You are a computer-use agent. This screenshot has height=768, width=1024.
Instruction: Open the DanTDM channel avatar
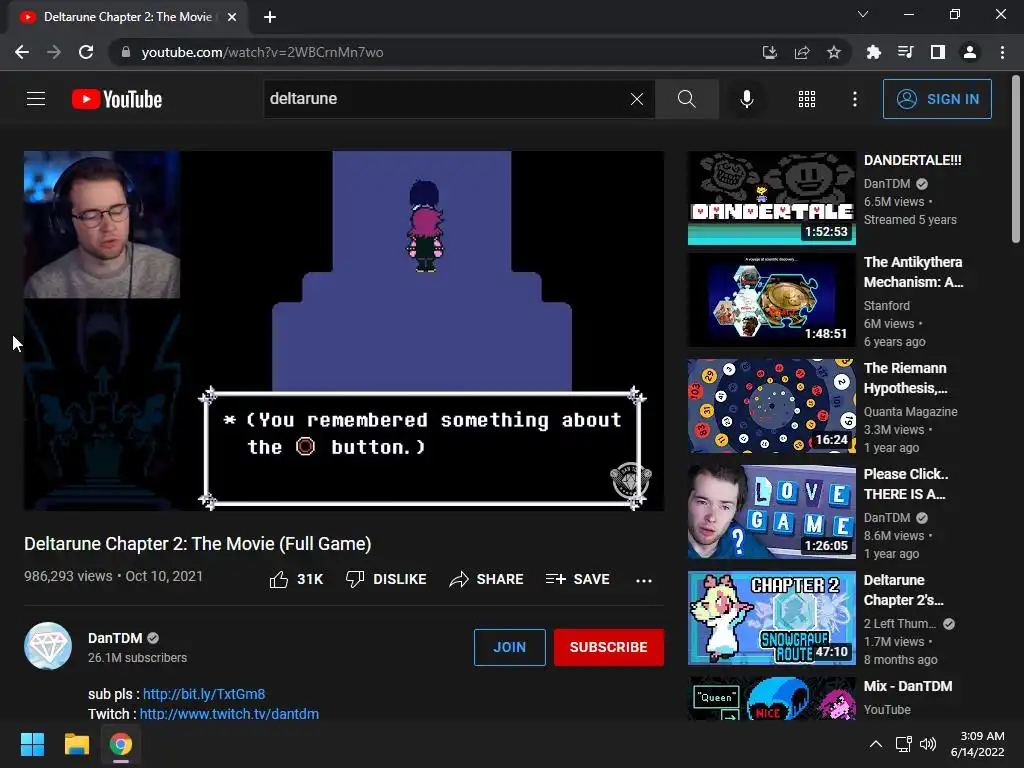click(x=48, y=646)
